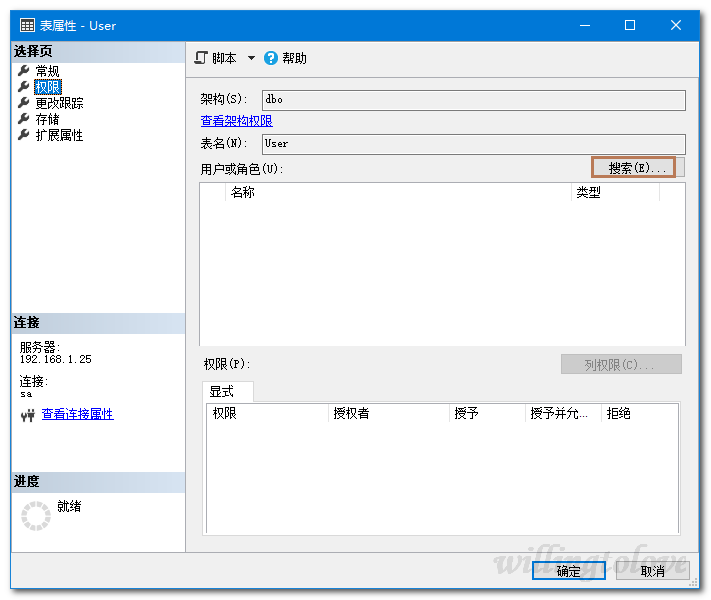Click the progress spinner ring

pos(36,516)
